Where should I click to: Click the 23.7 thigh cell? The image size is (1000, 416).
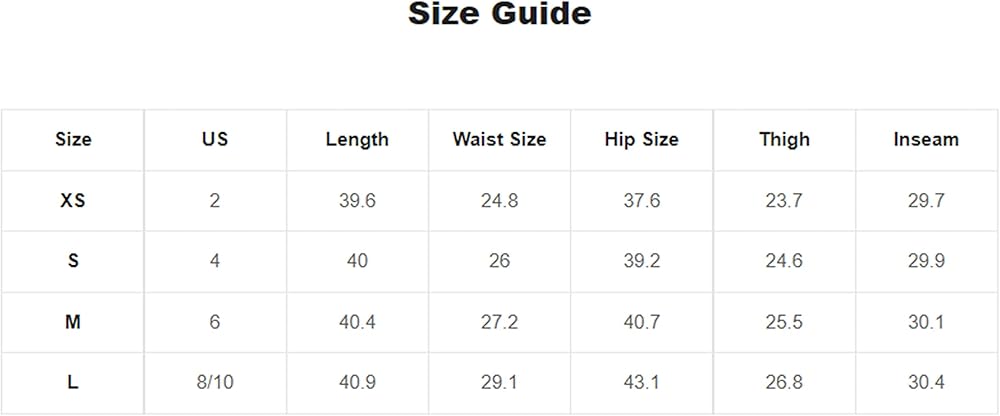(x=784, y=200)
